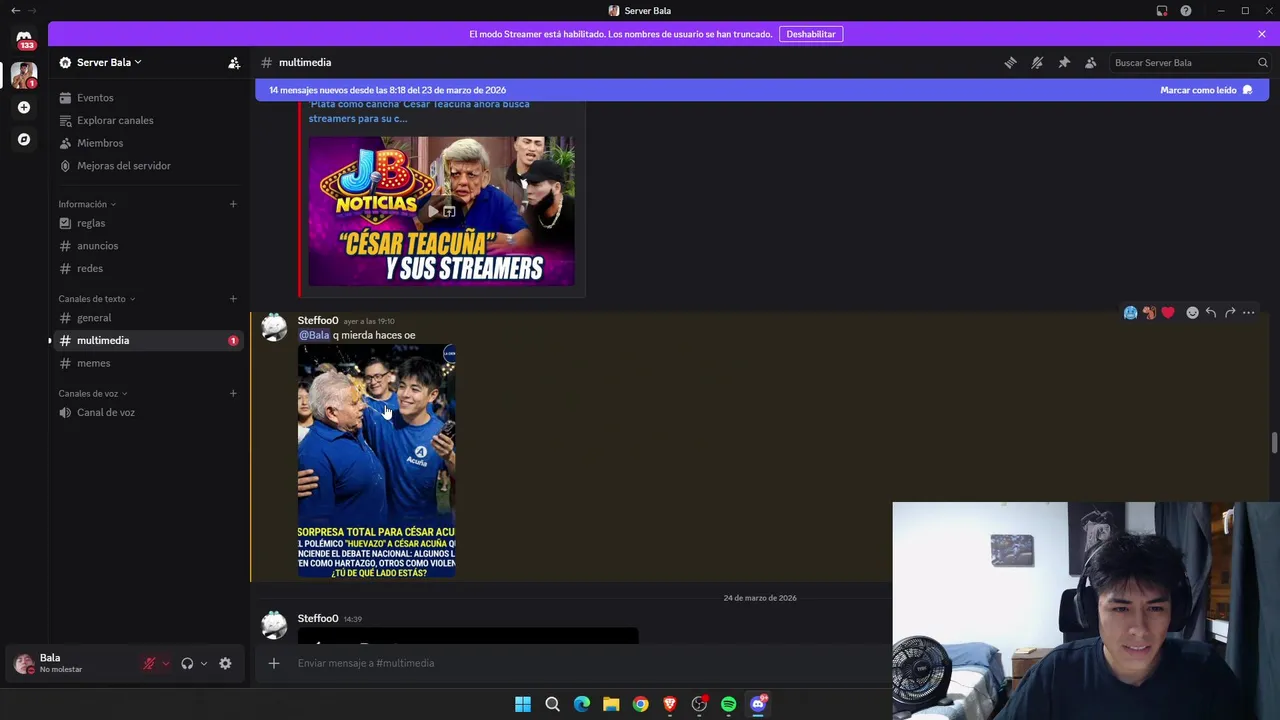The image size is (1280, 720).
Task: Dismiss the Streamer mode banner
Action: (1262, 34)
